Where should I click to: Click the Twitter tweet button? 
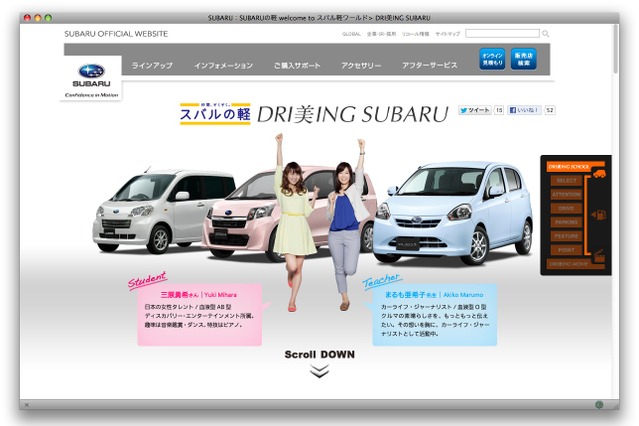point(475,110)
